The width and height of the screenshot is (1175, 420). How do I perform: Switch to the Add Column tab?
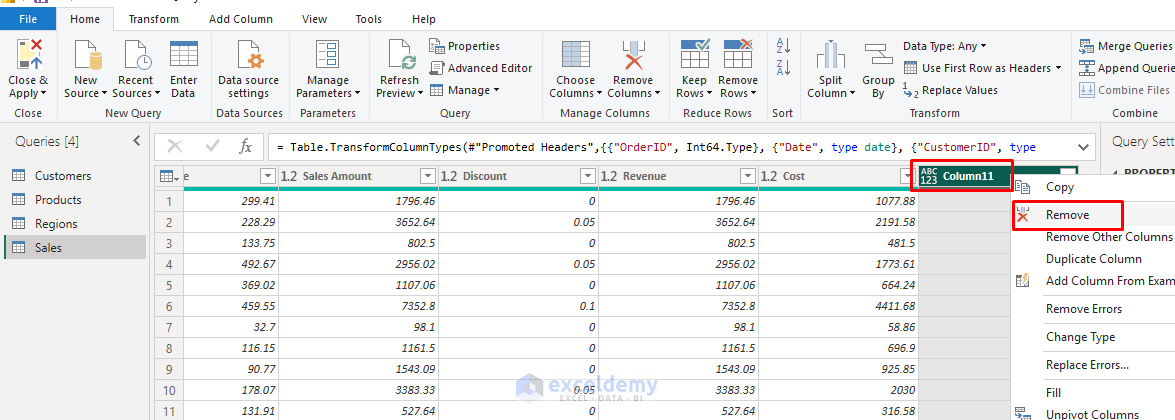[241, 19]
